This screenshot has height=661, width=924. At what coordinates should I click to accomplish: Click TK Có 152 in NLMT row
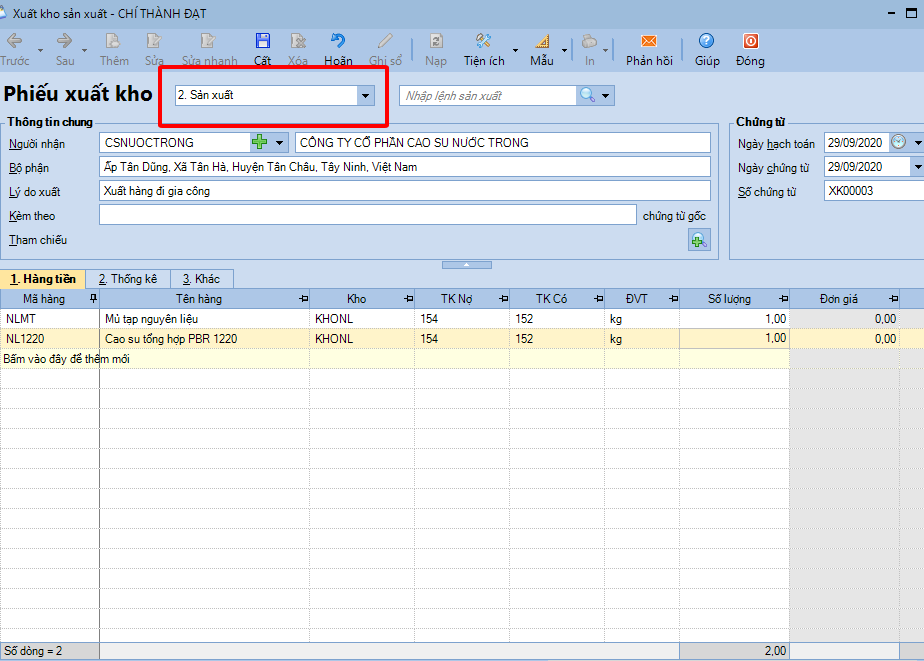557,319
